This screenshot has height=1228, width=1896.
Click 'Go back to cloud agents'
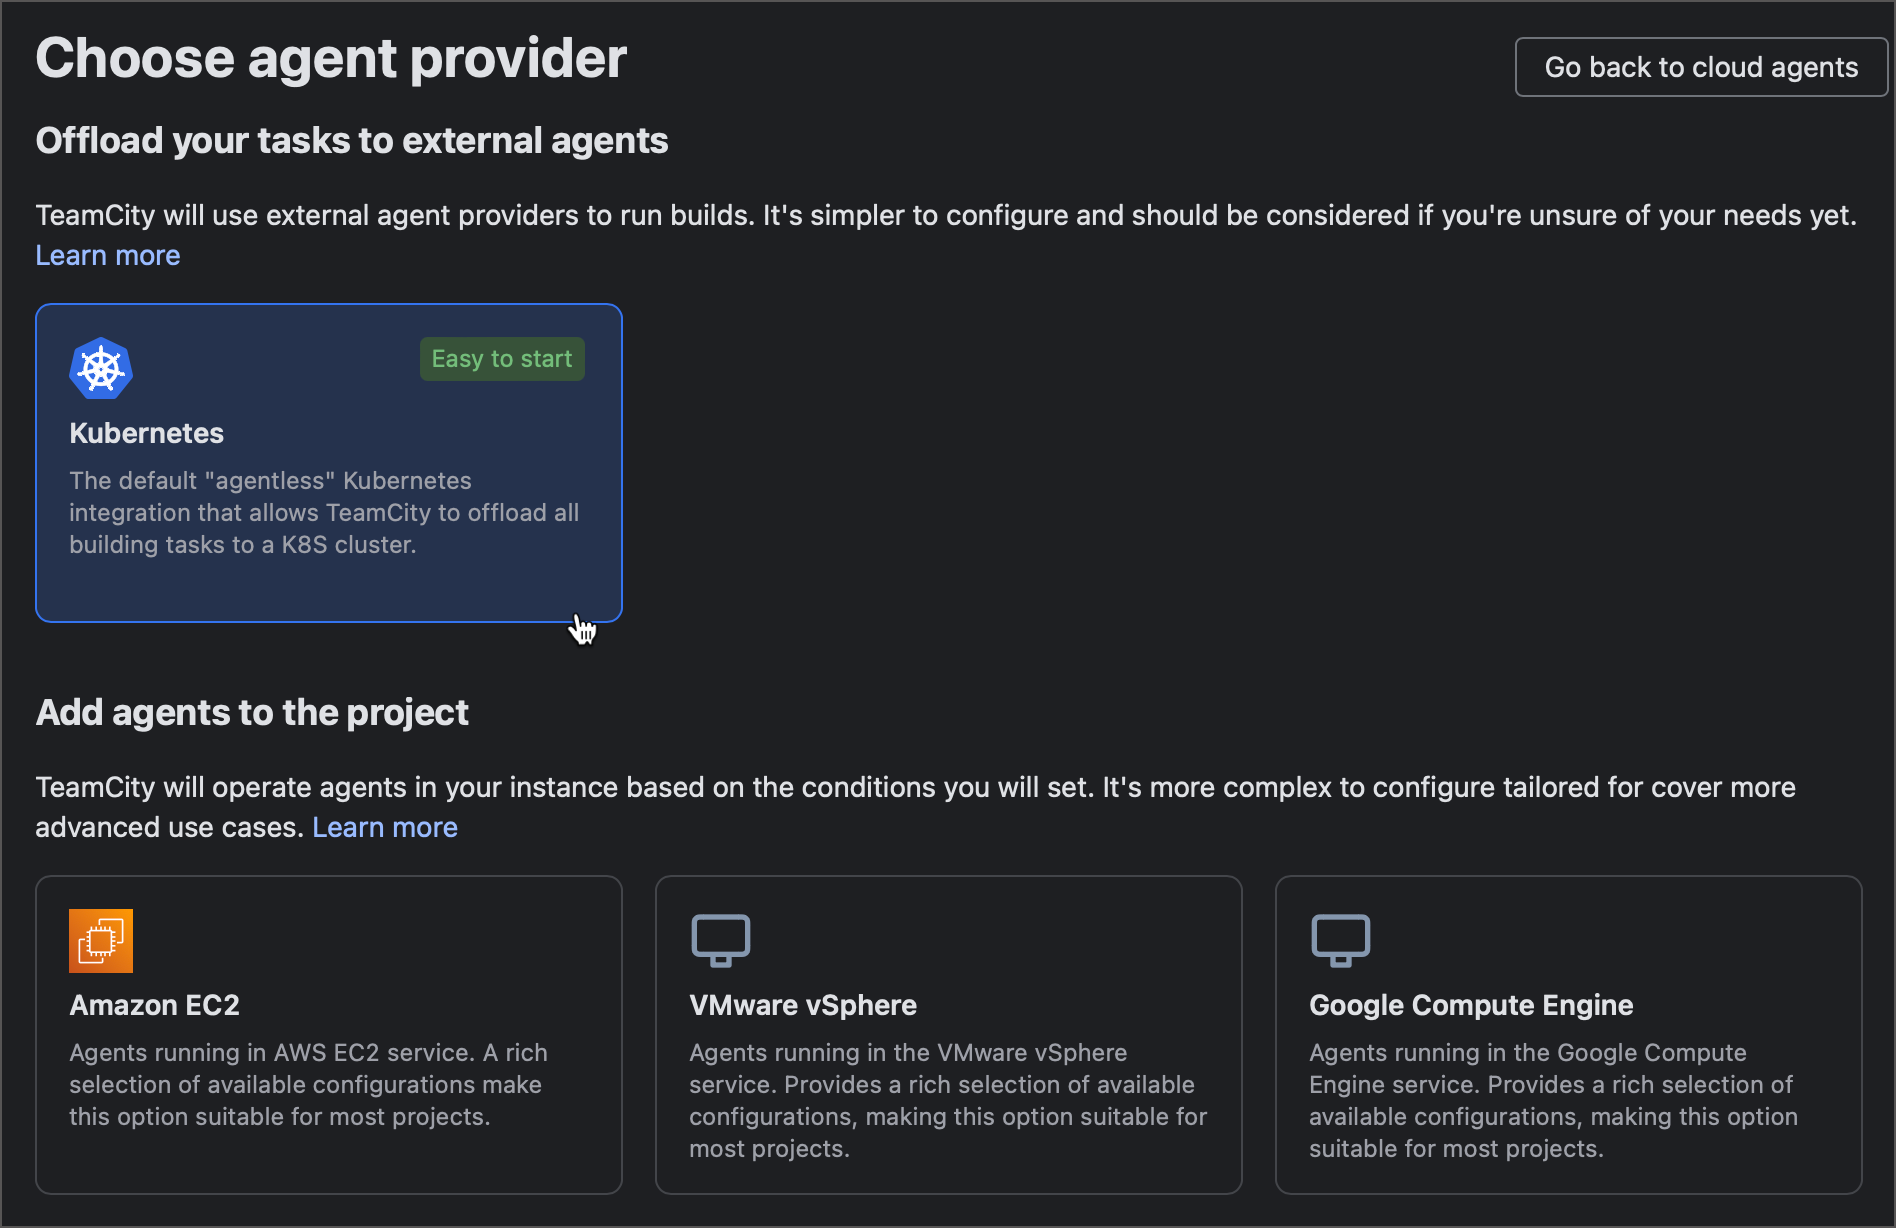1700,66
